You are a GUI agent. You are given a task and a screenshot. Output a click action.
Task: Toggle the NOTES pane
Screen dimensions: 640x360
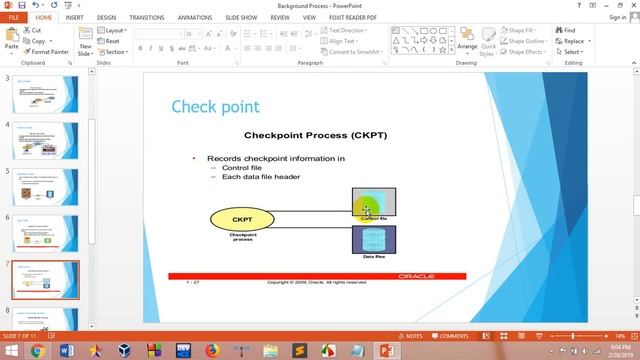tap(410, 336)
